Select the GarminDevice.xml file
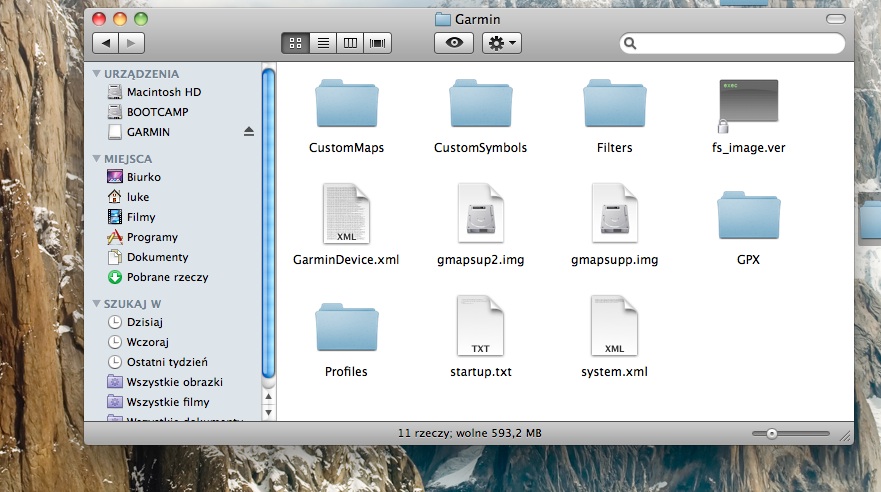This screenshot has height=492, width=881. (346, 213)
